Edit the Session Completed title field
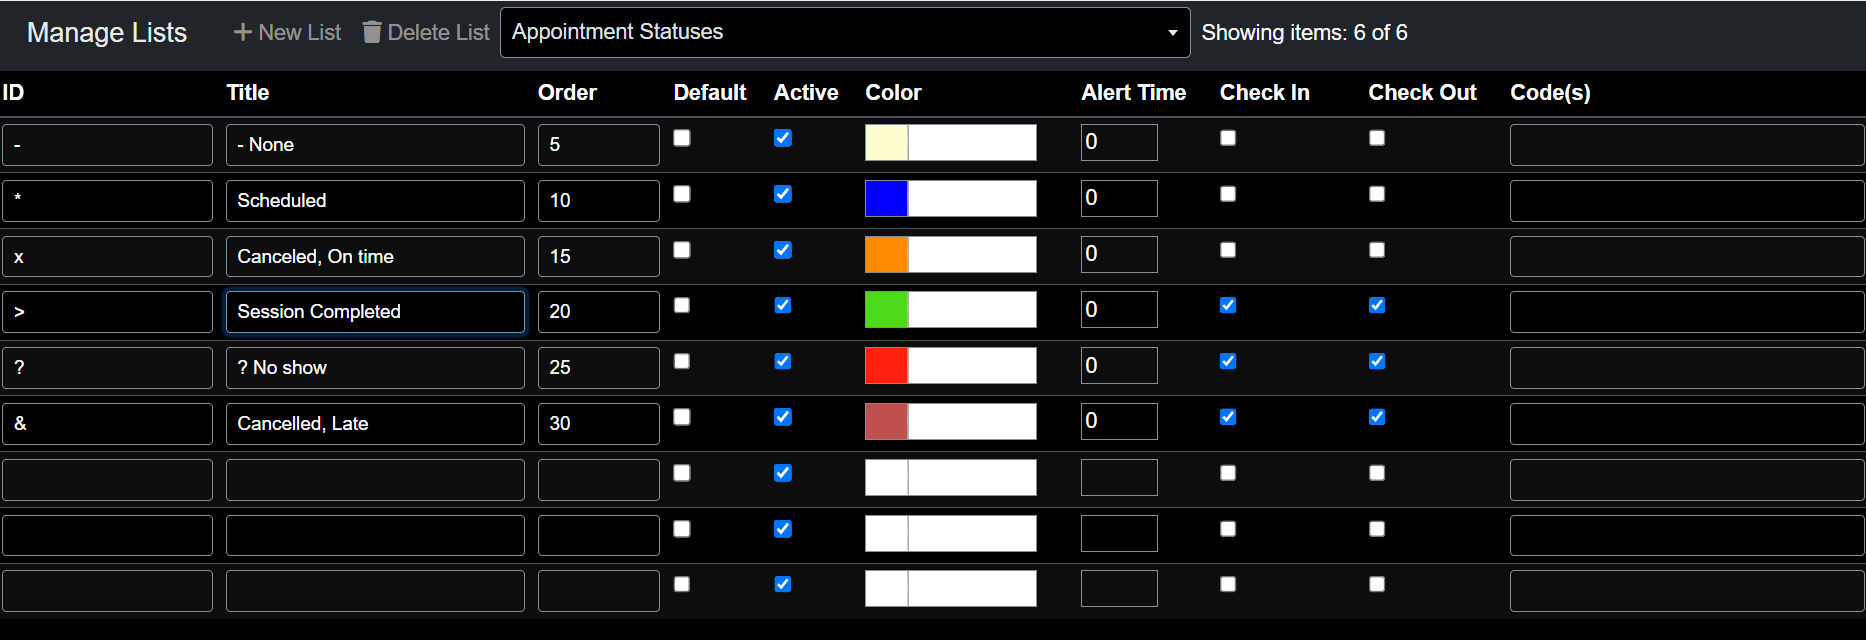This screenshot has height=640, width=1866. click(375, 312)
